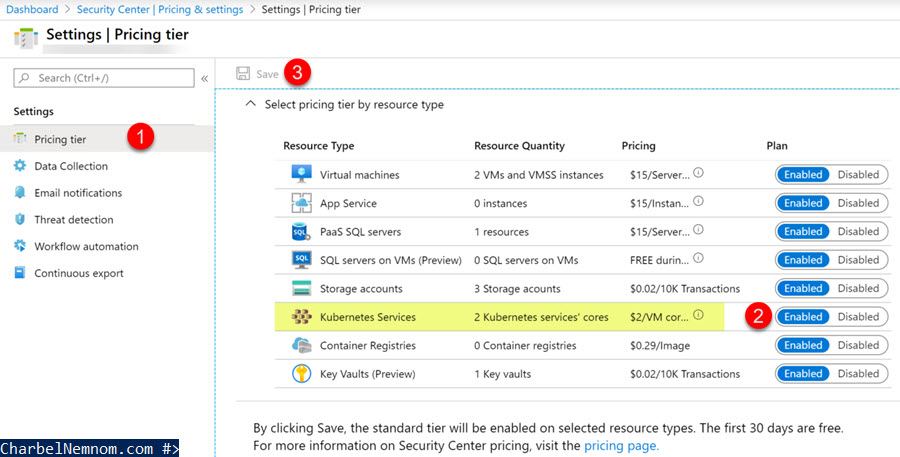Enable the Storage accounts plan
The height and width of the screenshot is (457, 900).
click(x=803, y=288)
